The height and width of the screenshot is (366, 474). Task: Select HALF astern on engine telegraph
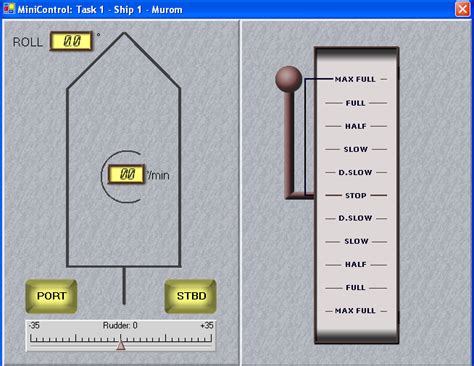[x=356, y=264]
